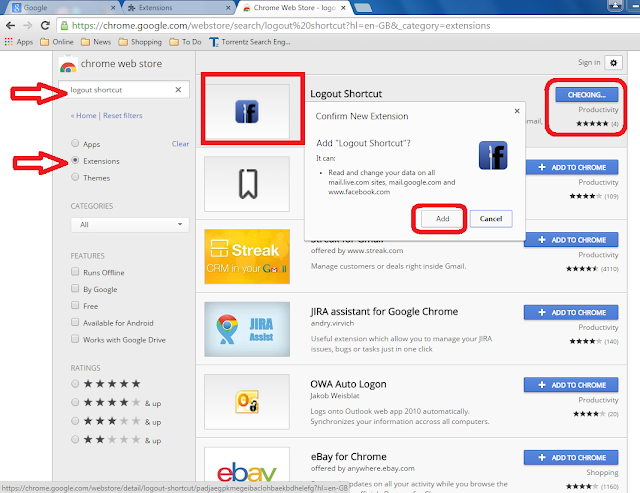Select the four stars & up rating filter
This screenshot has height=493, width=640.
(75, 402)
